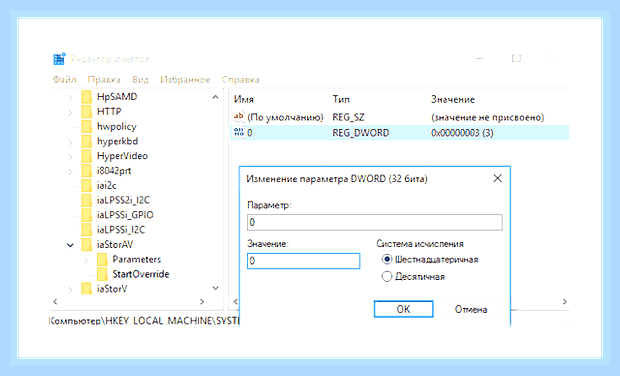Click the i8042prt folder icon
620x376 pixels.
pyautogui.click(x=87, y=171)
